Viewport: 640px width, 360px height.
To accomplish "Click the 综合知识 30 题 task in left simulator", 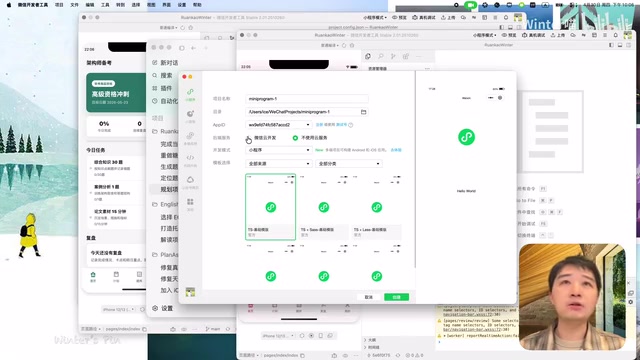I will pos(116,167).
